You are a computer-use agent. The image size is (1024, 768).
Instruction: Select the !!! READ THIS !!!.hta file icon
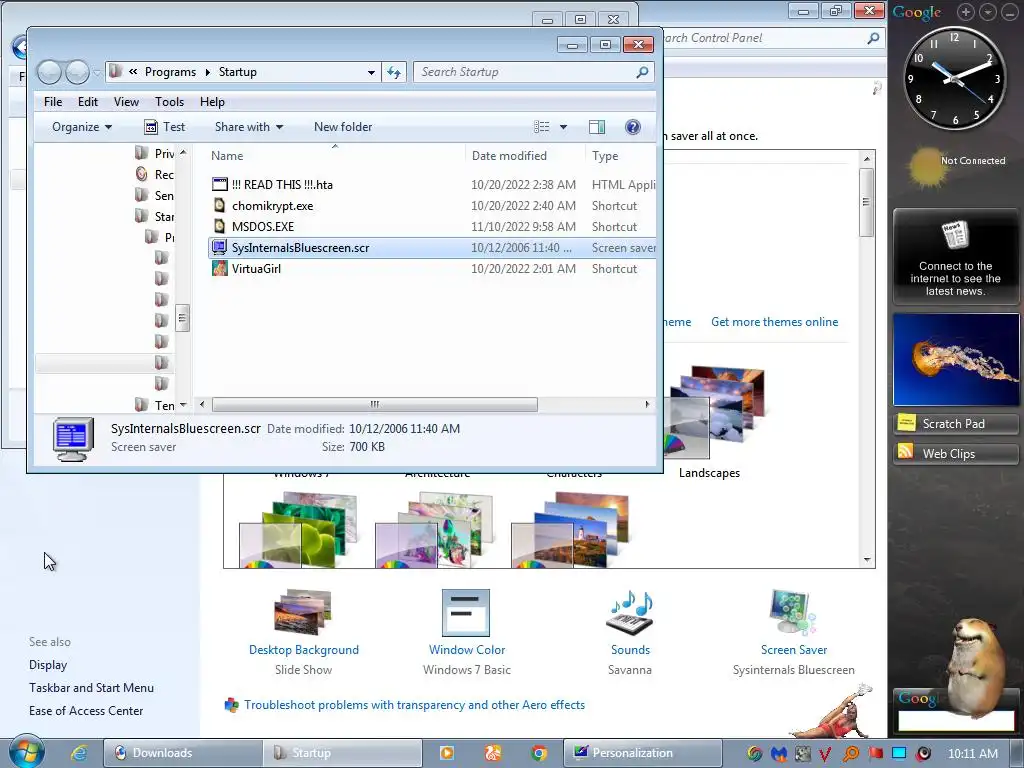click(219, 184)
